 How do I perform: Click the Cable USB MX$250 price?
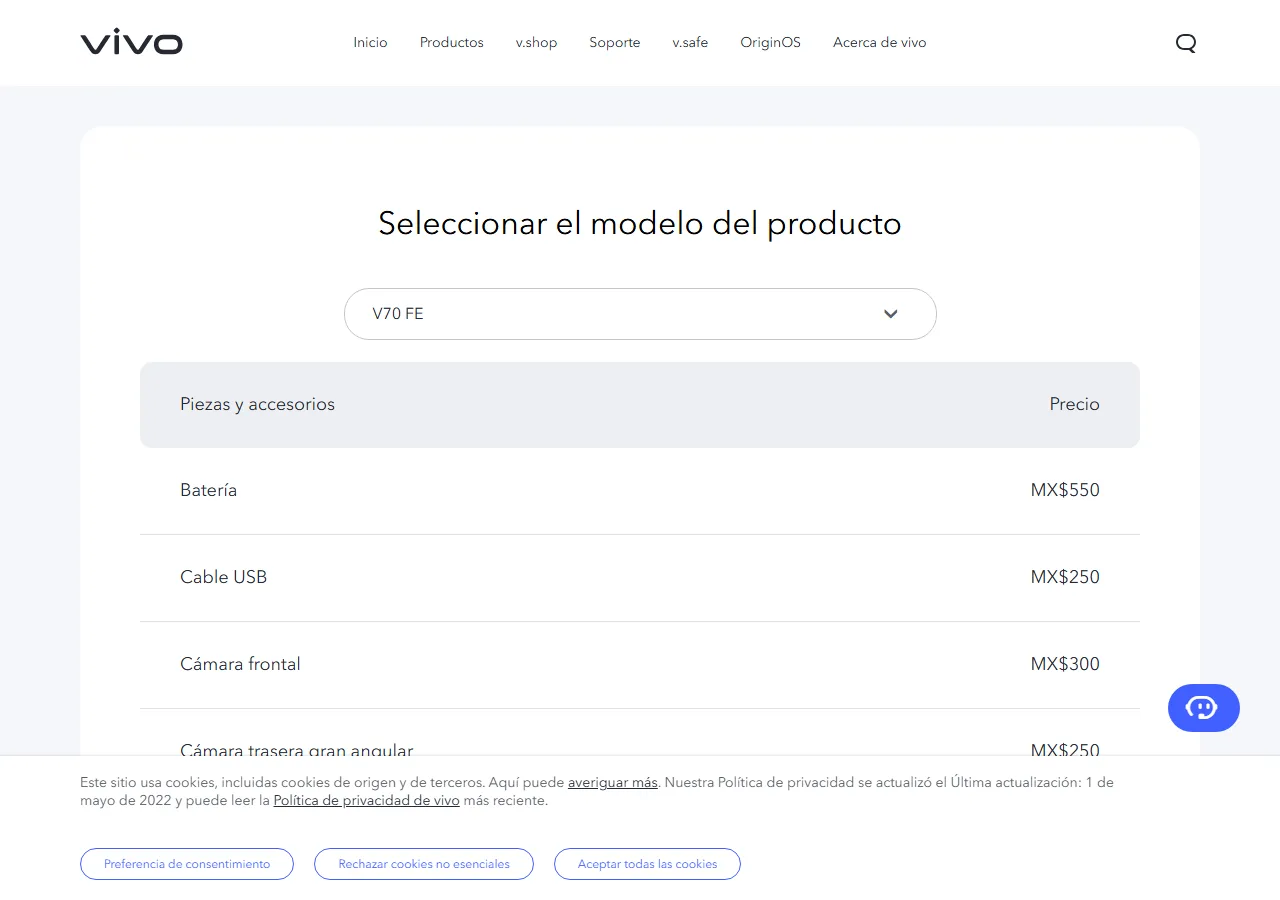coord(1065,577)
